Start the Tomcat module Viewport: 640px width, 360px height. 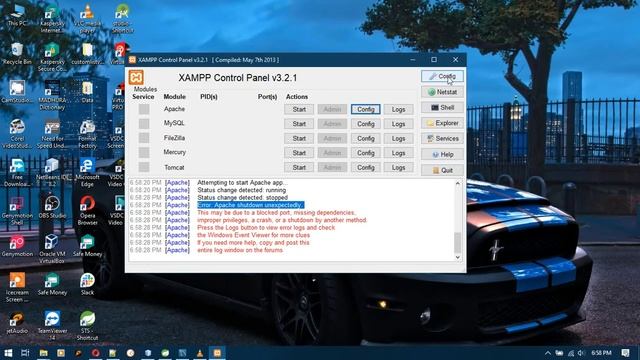[299, 167]
